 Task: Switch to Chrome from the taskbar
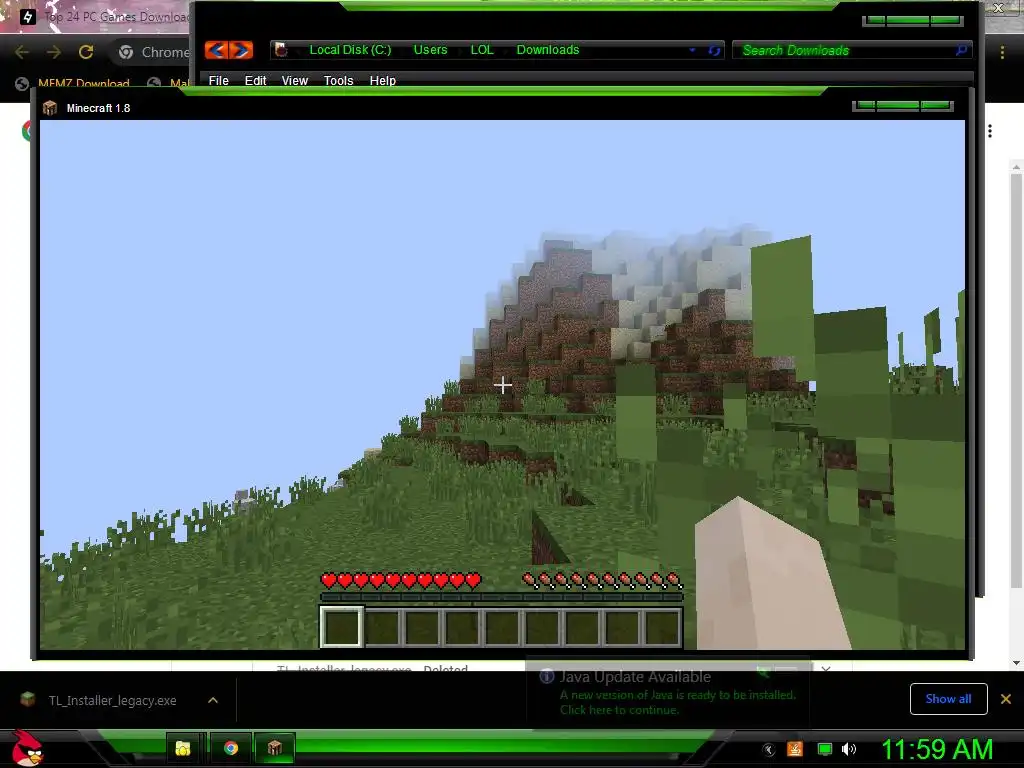(x=231, y=748)
